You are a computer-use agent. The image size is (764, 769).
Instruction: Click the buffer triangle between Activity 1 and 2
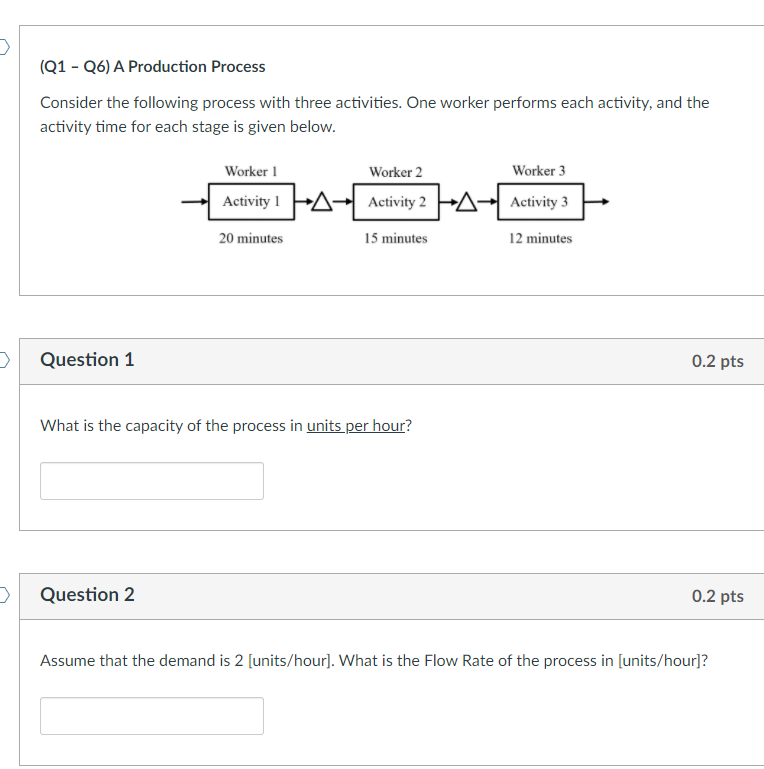point(320,202)
